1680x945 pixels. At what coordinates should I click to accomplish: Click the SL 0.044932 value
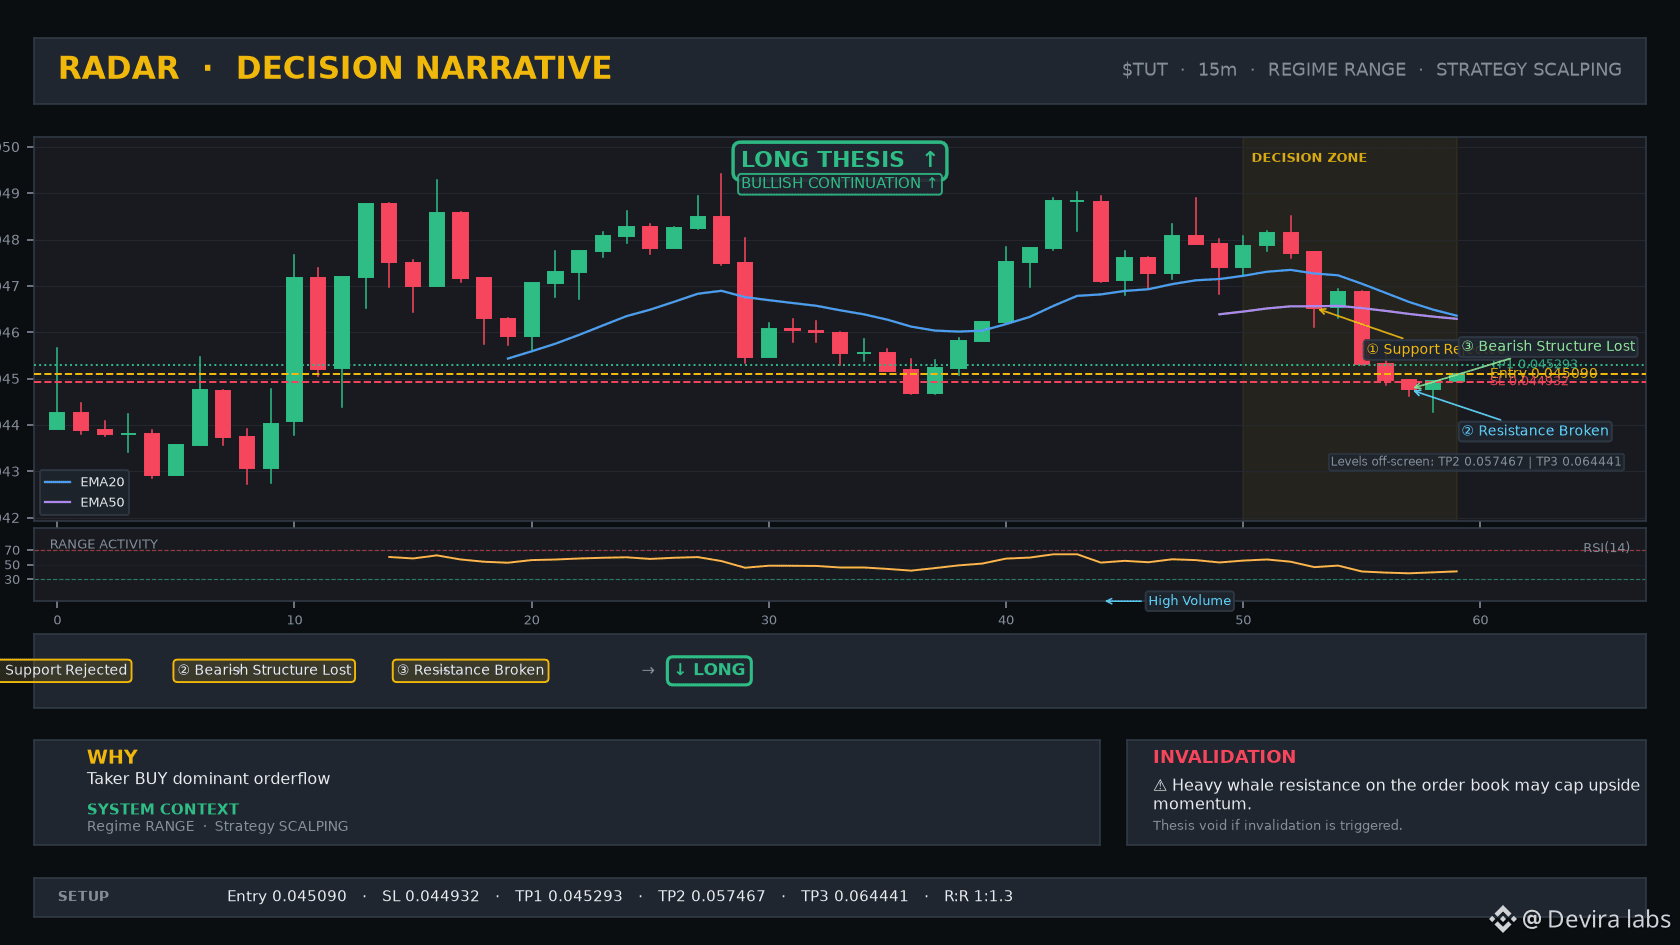pyautogui.click(x=430, y=896)
